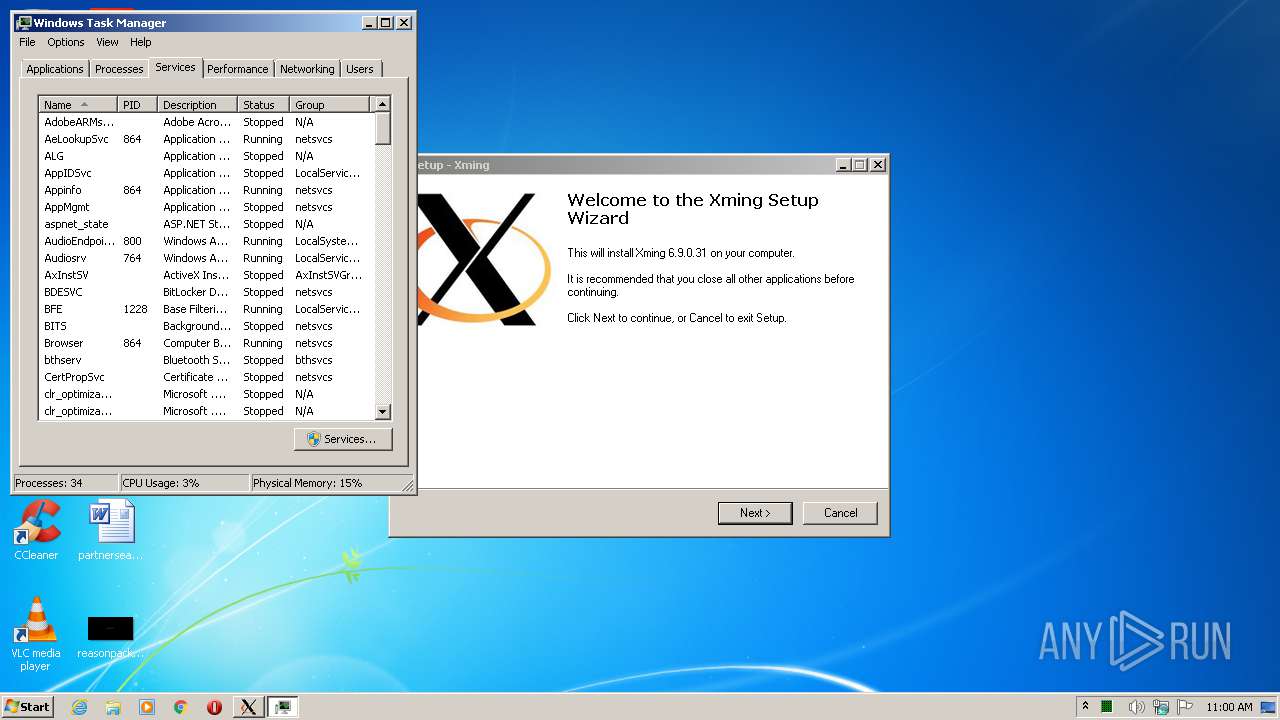Open the reasonpack desktop file

tap(110, 637)
